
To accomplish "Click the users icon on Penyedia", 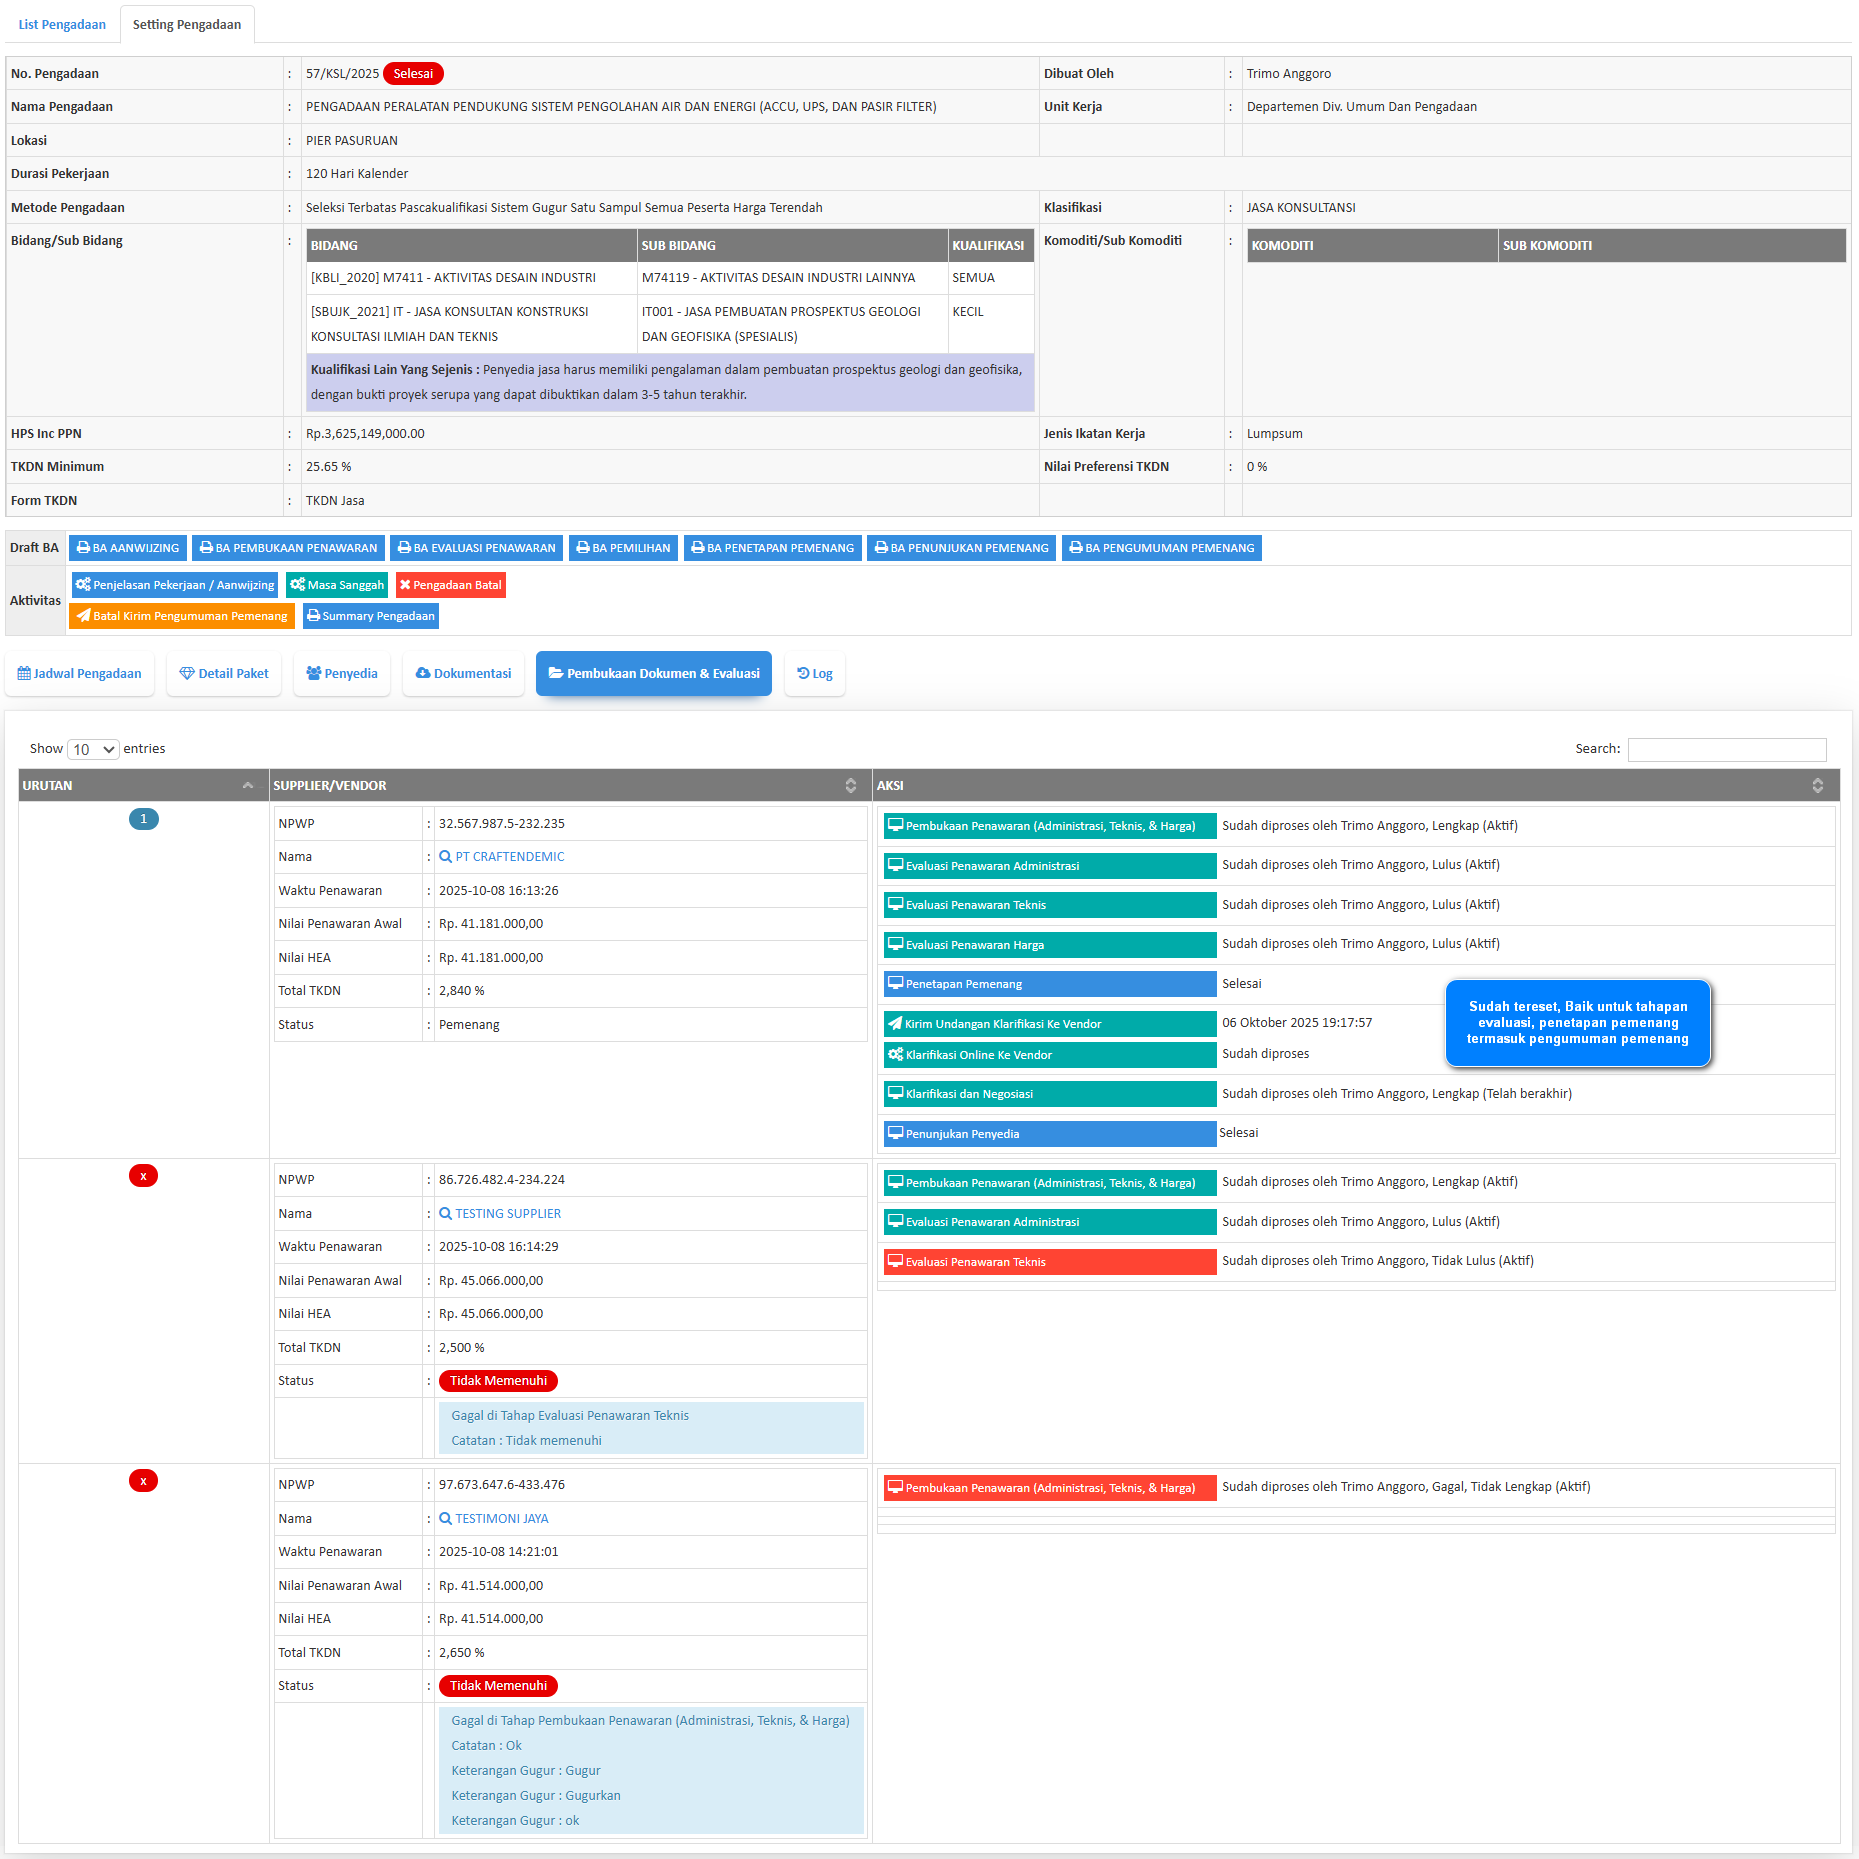I will pos(313,674).
